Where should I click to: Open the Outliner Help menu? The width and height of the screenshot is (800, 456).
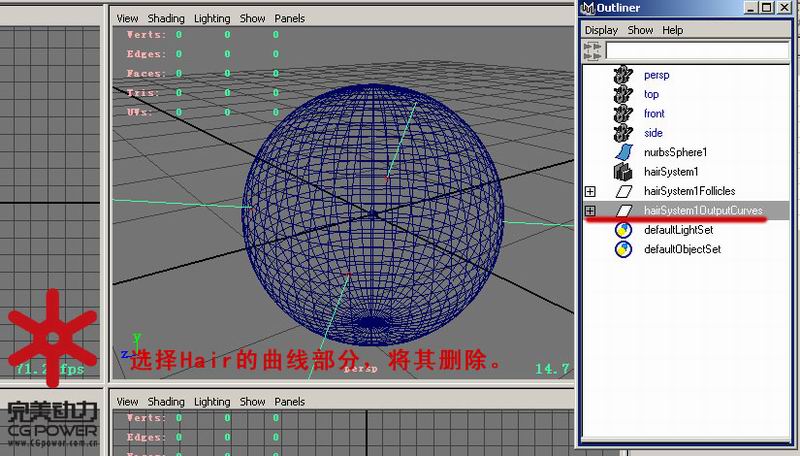click(672, 31)
